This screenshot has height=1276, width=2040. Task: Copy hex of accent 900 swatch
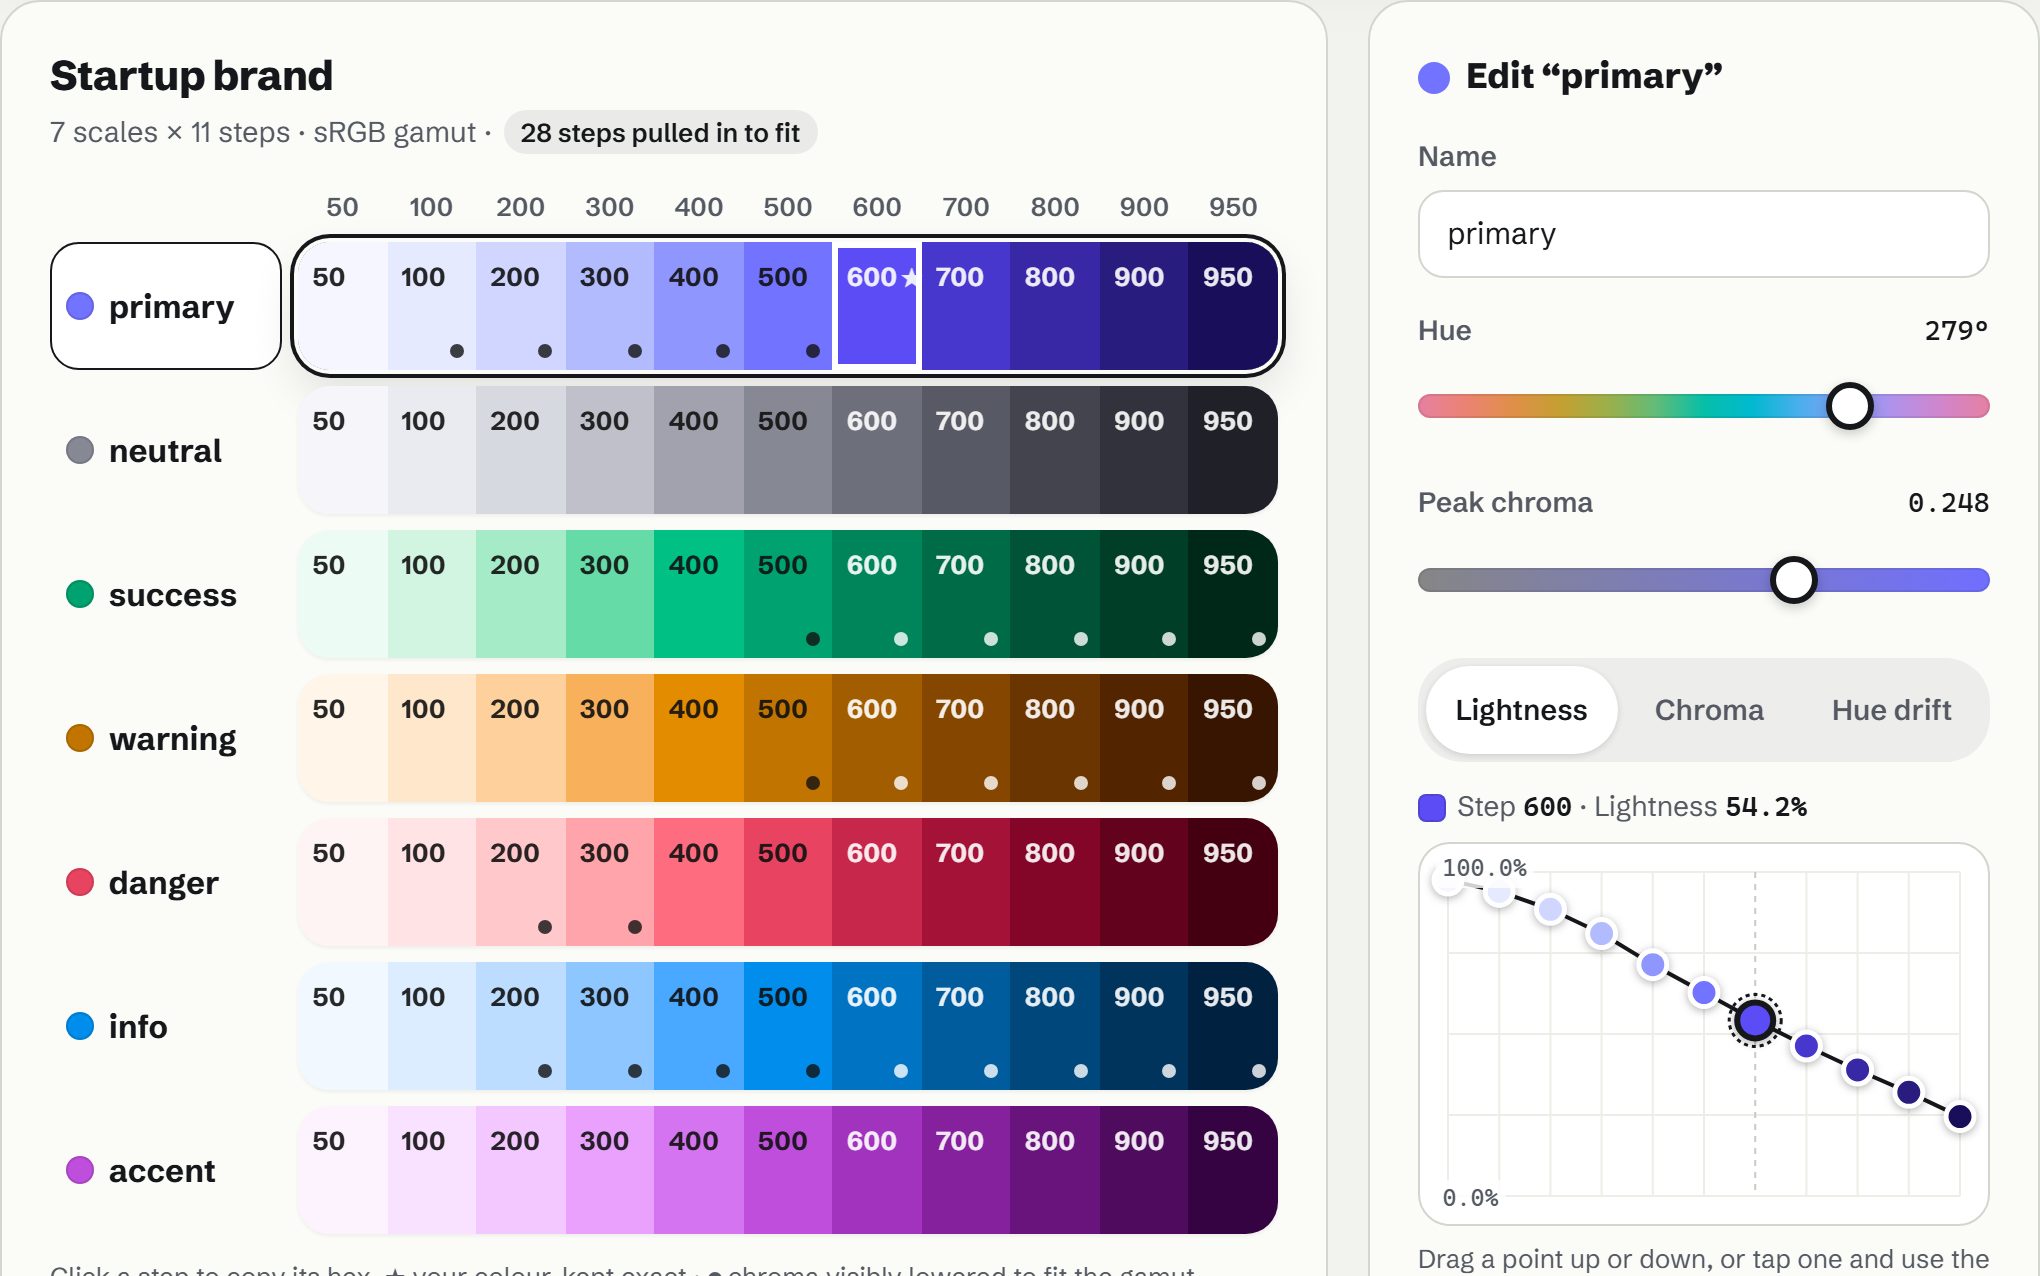pos(1144,1170)
